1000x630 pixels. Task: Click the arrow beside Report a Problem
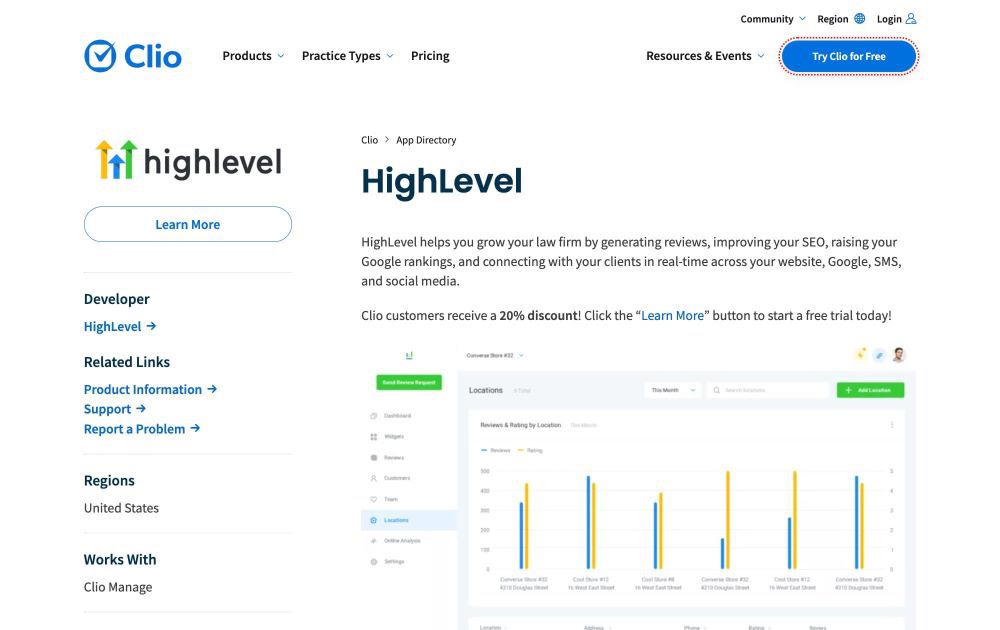[195, 429]
